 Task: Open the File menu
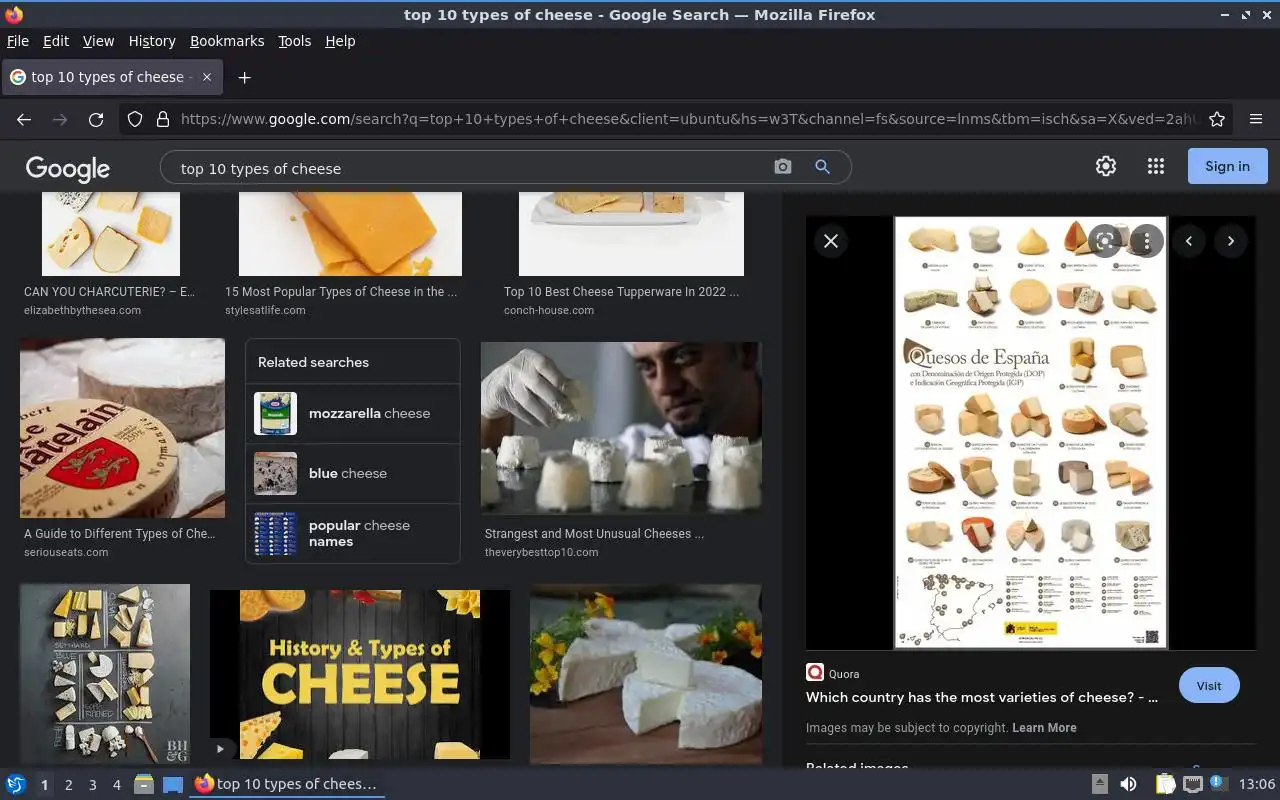point(18,41)
